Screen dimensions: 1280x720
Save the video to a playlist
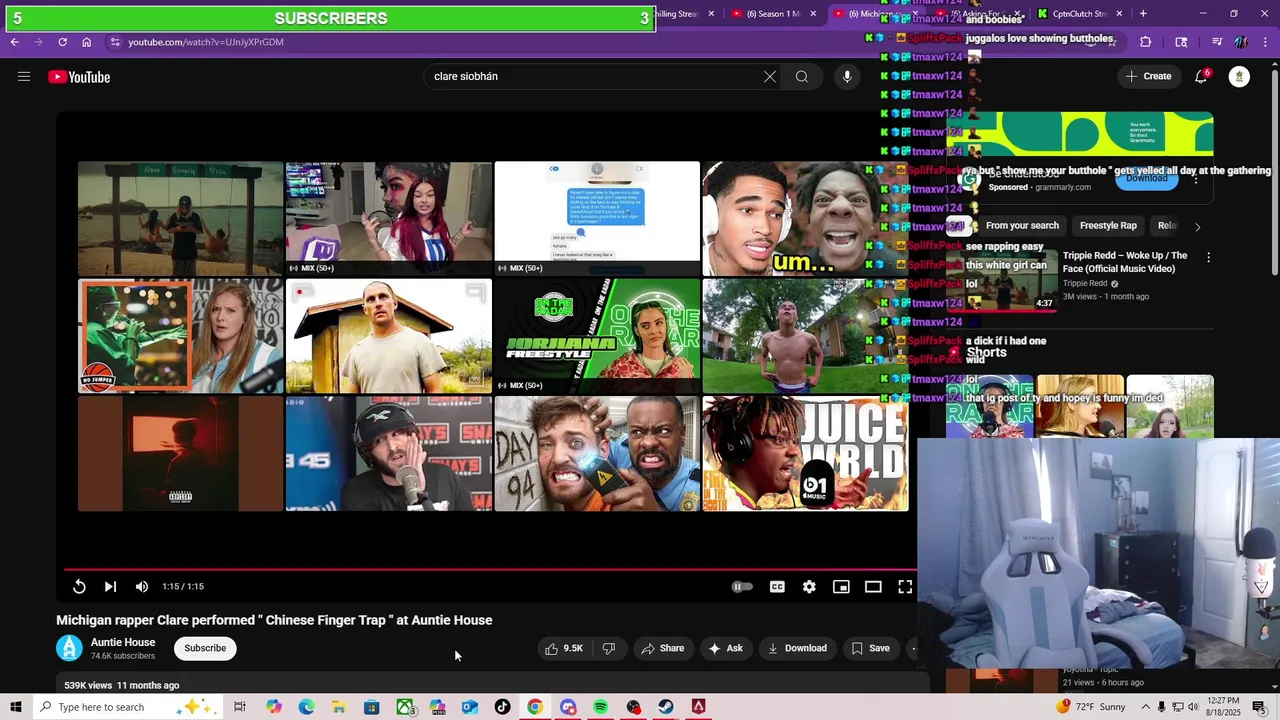[870, 648]
